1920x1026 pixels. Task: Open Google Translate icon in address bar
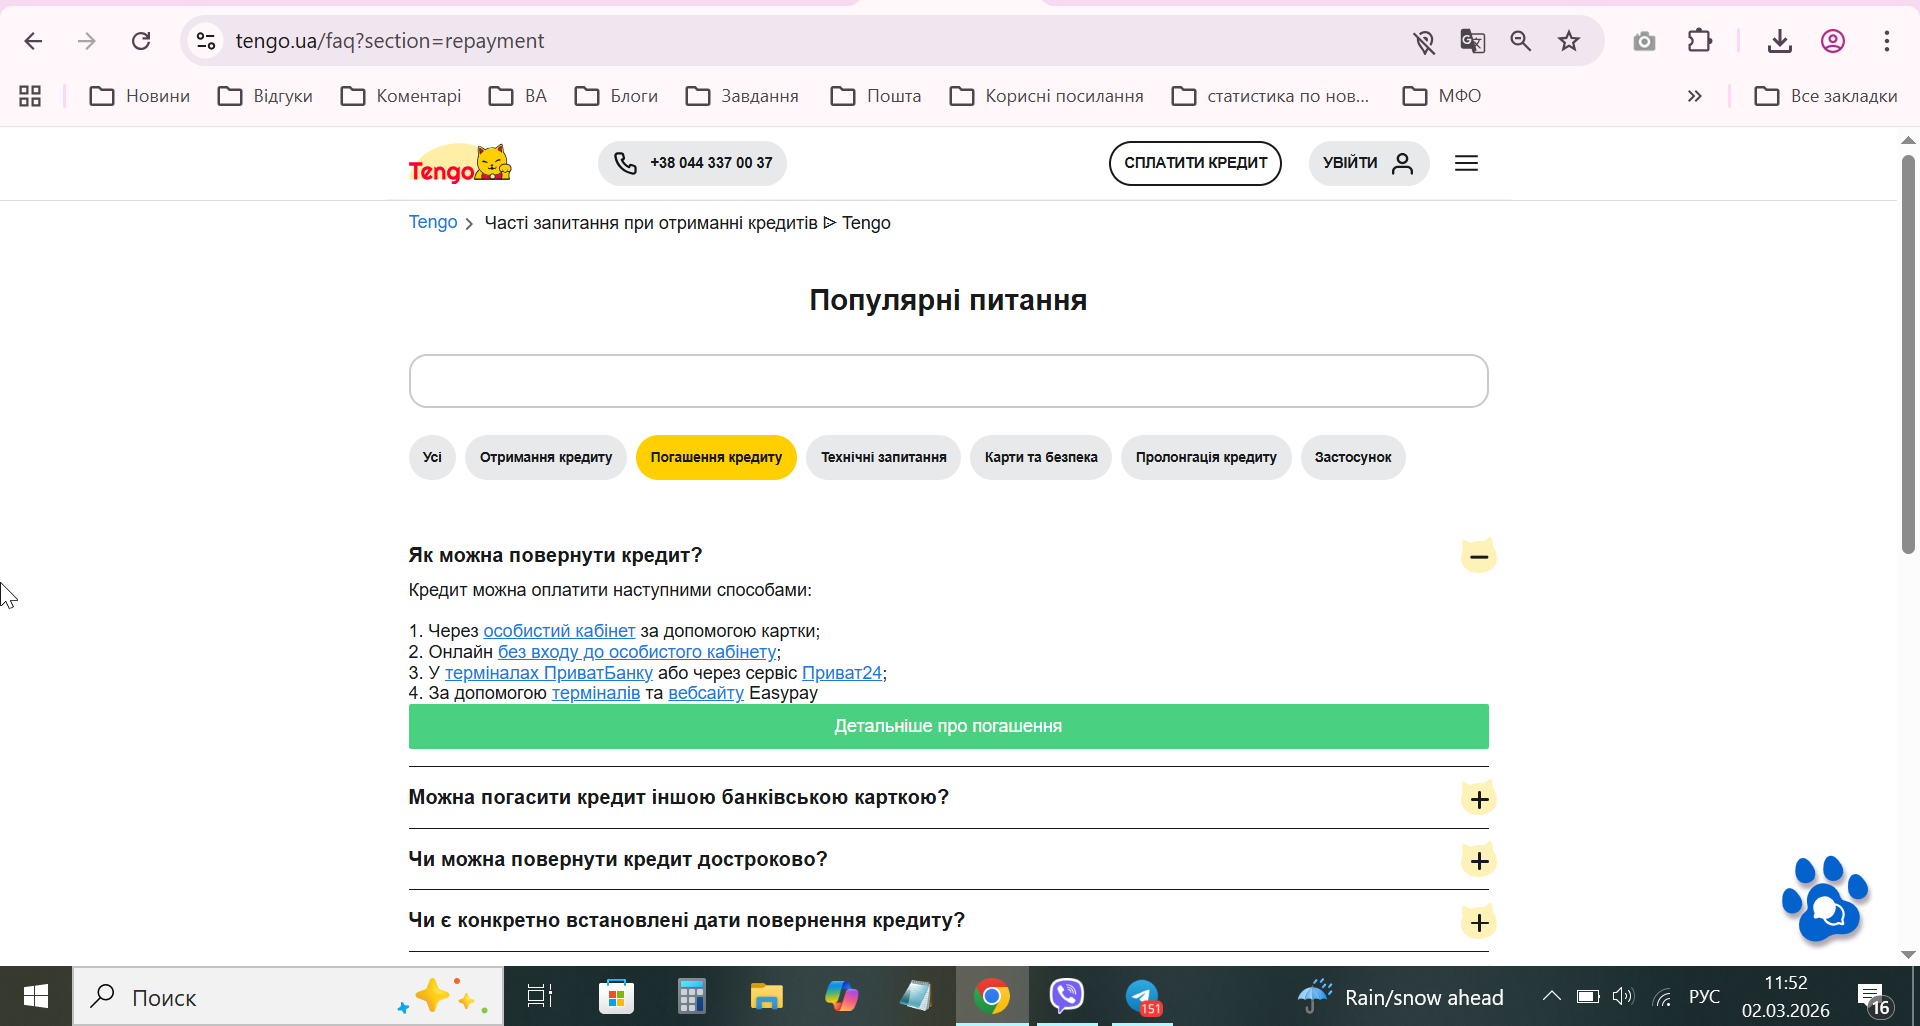[1472, 41]
